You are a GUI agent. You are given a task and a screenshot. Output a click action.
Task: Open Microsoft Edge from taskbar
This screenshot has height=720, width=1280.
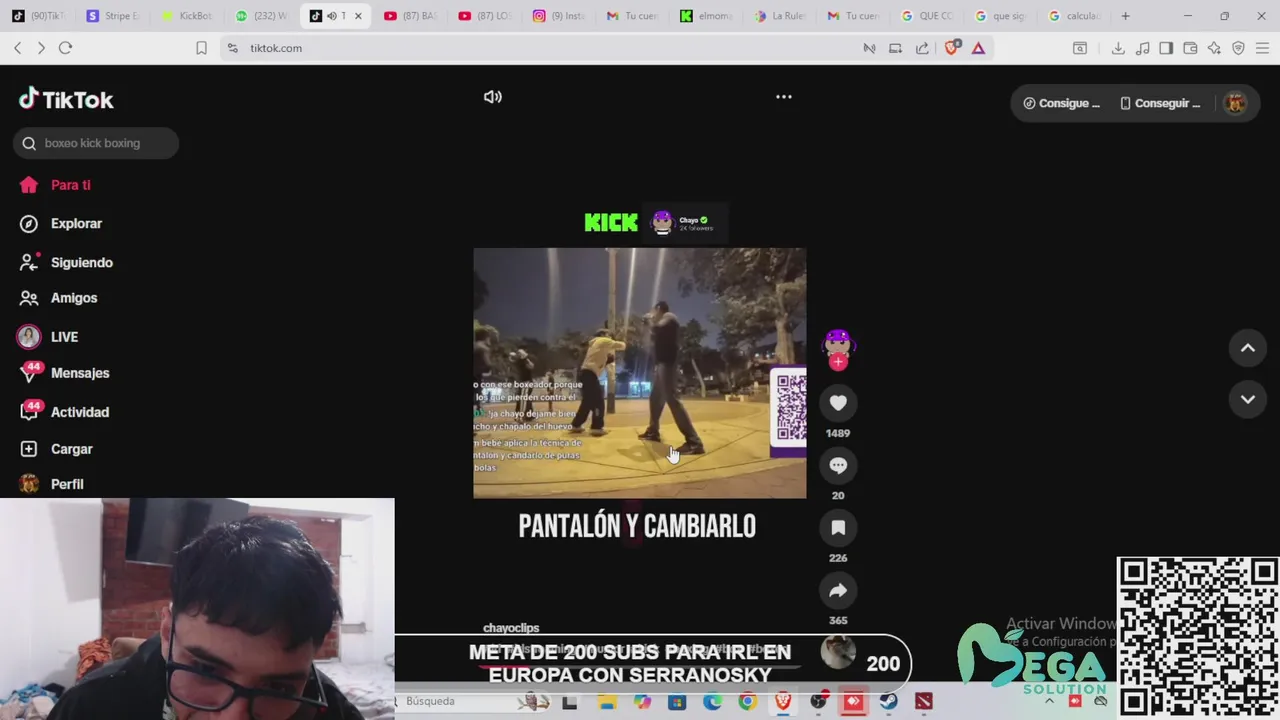(712, 702)
